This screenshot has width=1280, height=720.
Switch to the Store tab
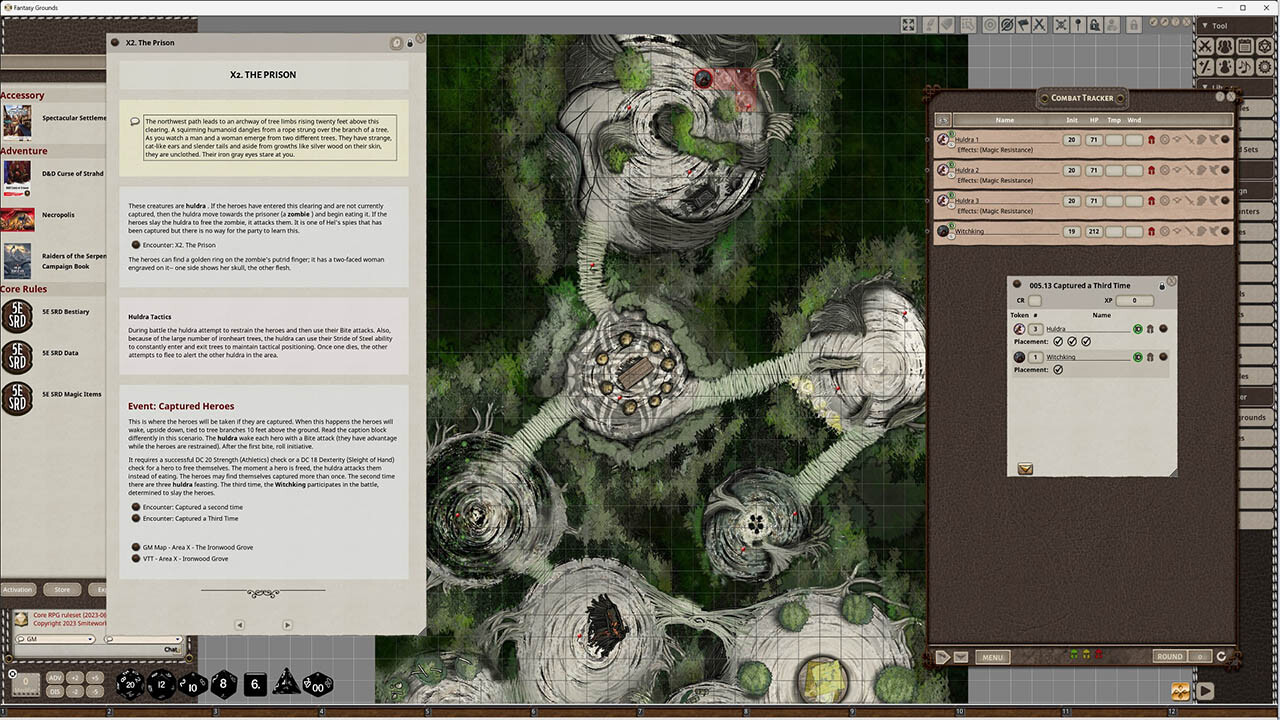pyautogui.click(x=61, y=589)
